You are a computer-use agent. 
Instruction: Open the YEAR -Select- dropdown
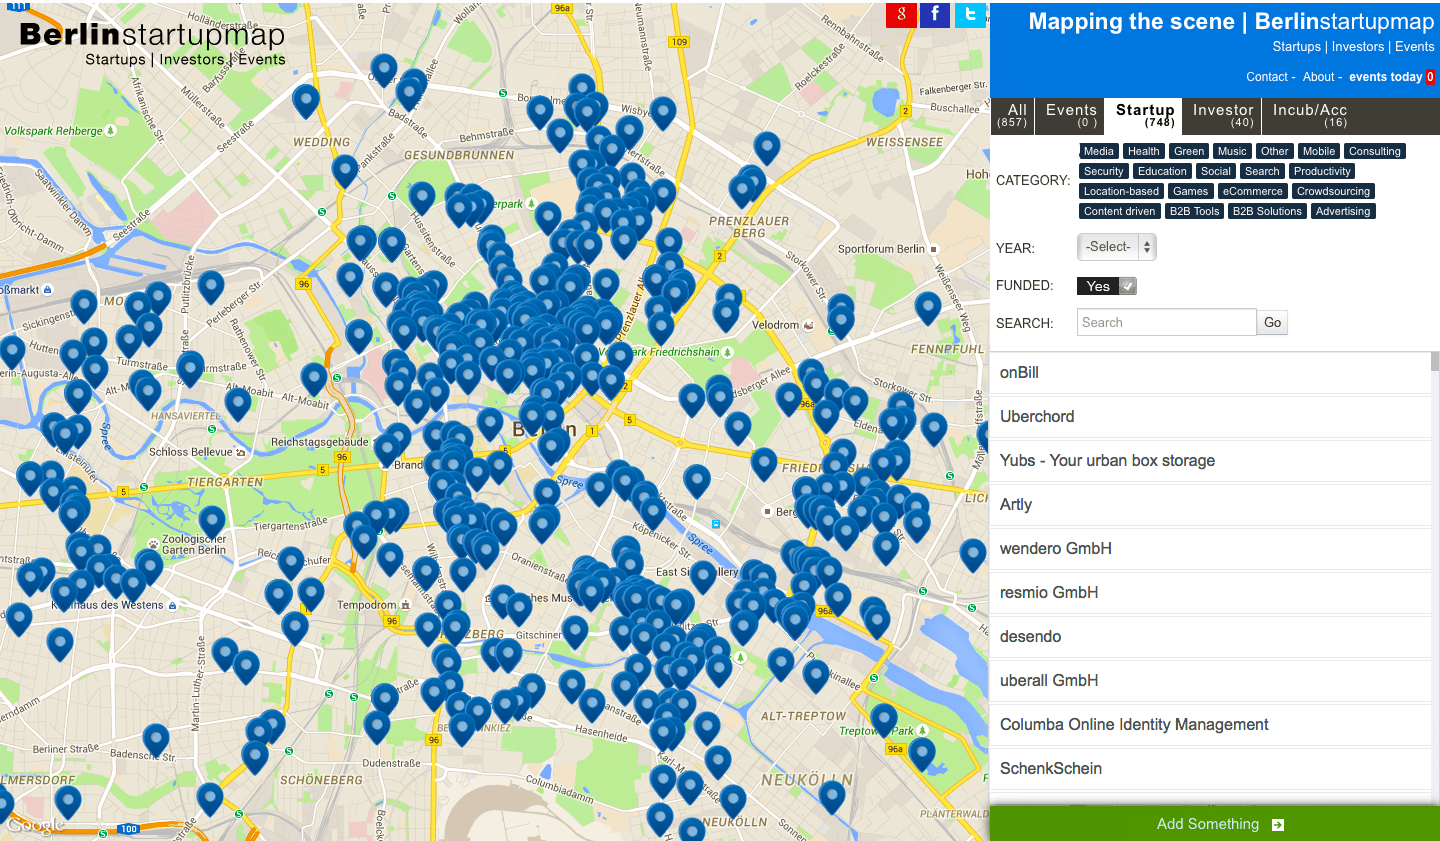[1109, 247]
